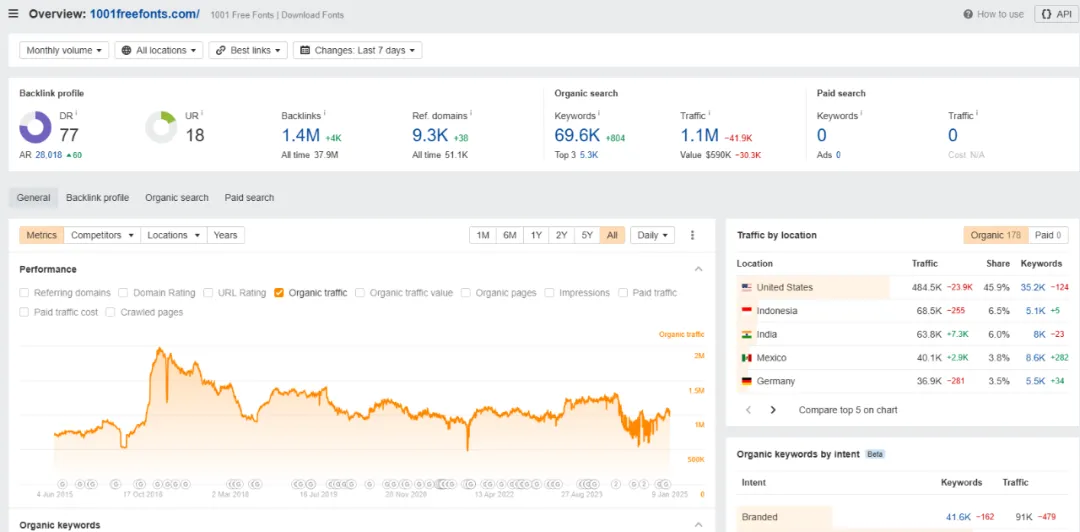Image resolution: width=1080 pixels, height=532 pixels.
Task: Open the 1001freefonts.com/ link
Action: (x=145, y=13)
